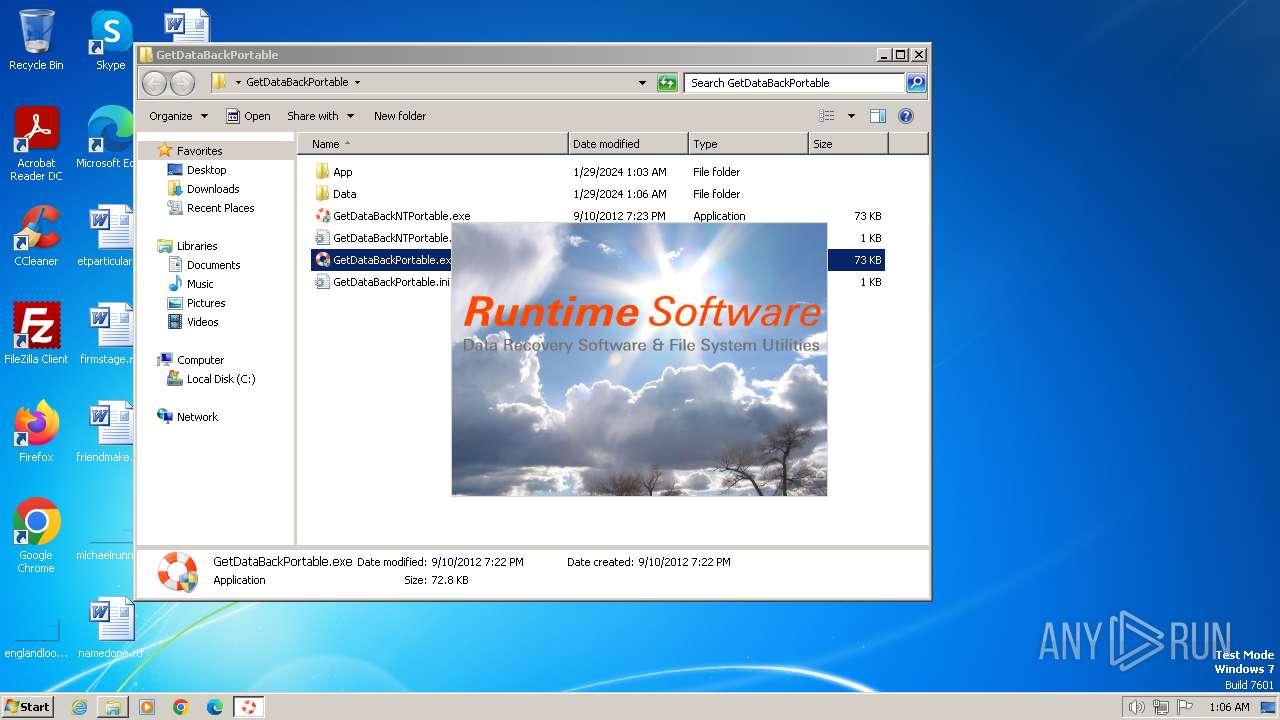Sort by Type column header
The width and height of the screenshot is (1280, 720).
coord(748,144)
